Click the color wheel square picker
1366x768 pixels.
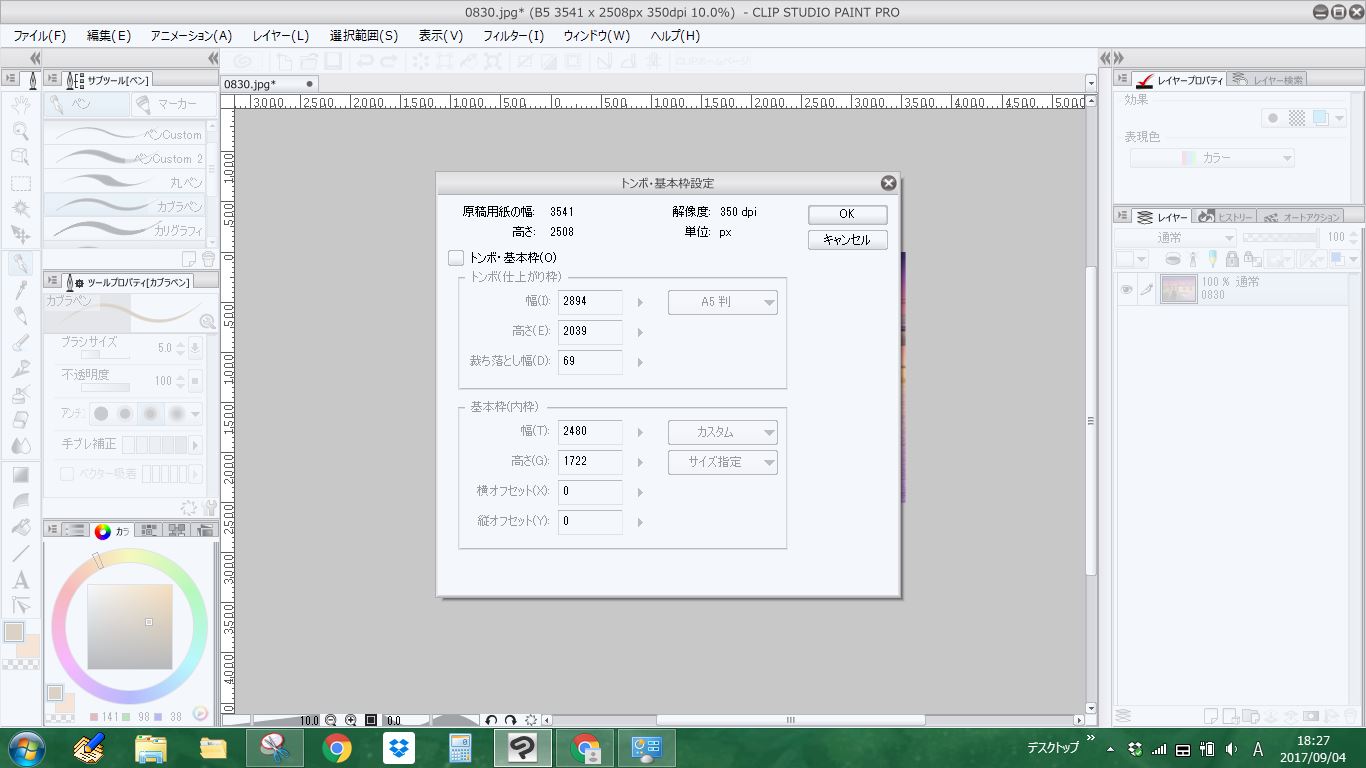pos(130,626)
